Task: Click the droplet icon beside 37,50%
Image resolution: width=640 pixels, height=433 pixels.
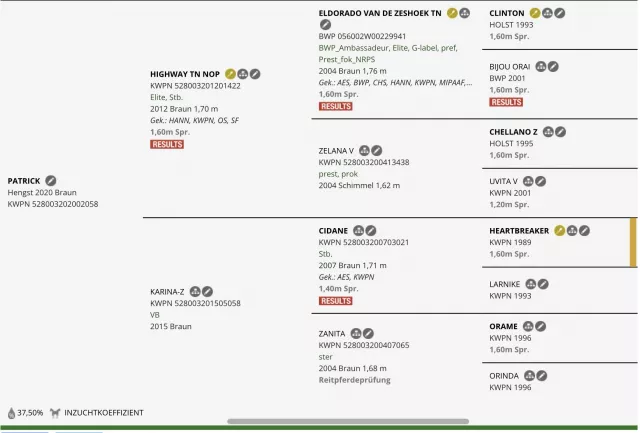Action: 11,412
